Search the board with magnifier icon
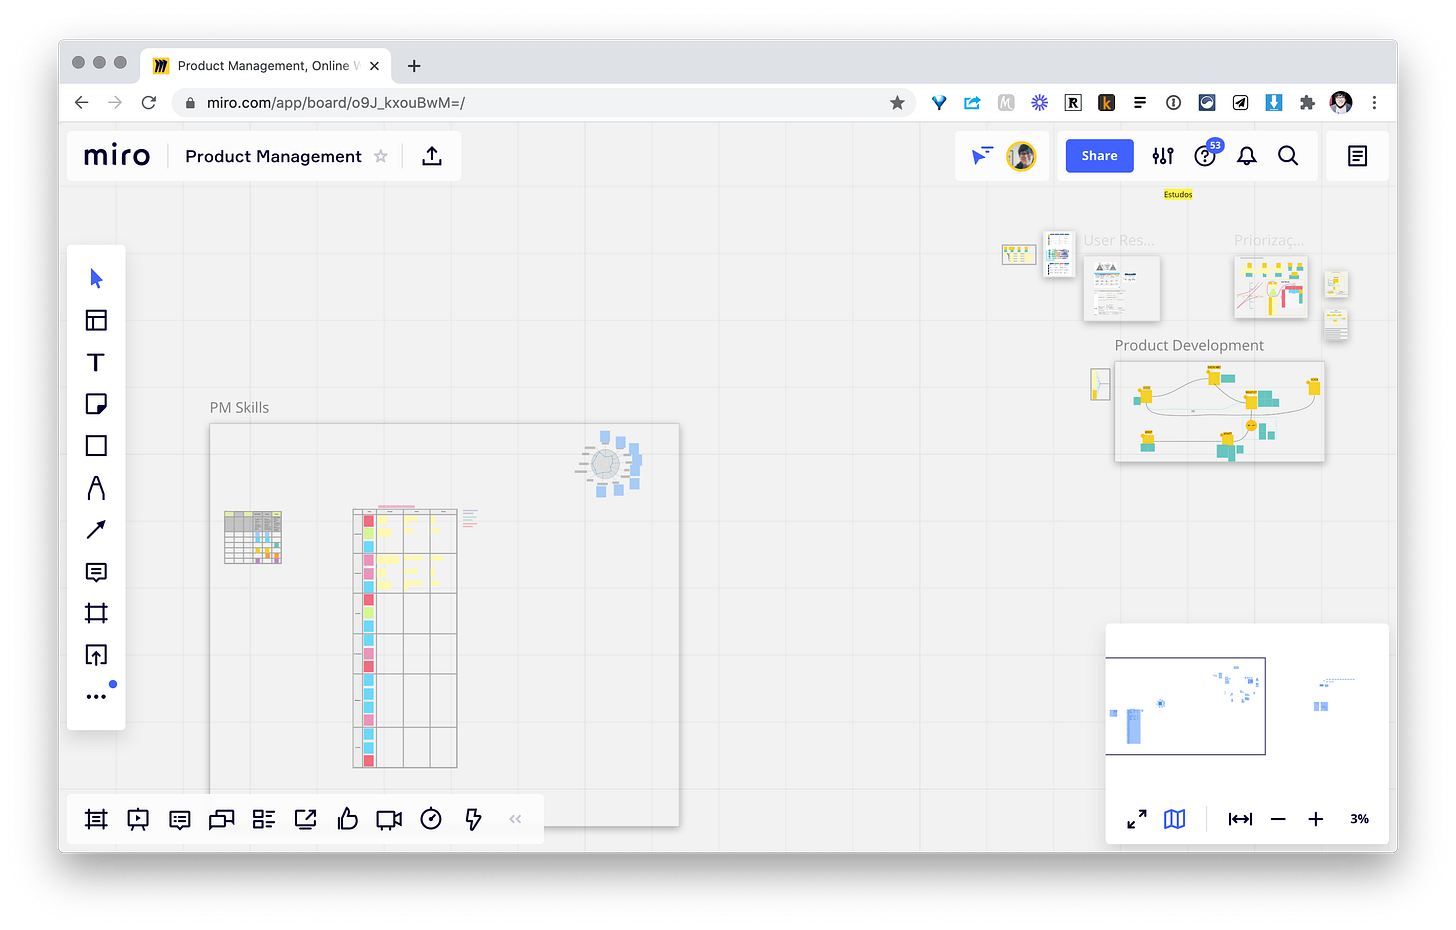The width and height of the screenshot is (1456, 930). (1288, 156)
